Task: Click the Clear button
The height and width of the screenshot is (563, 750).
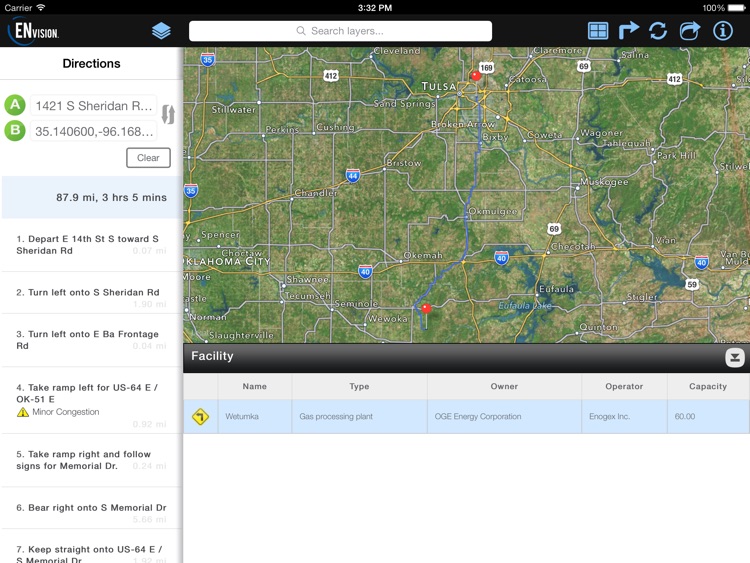Action: (148, 158)
